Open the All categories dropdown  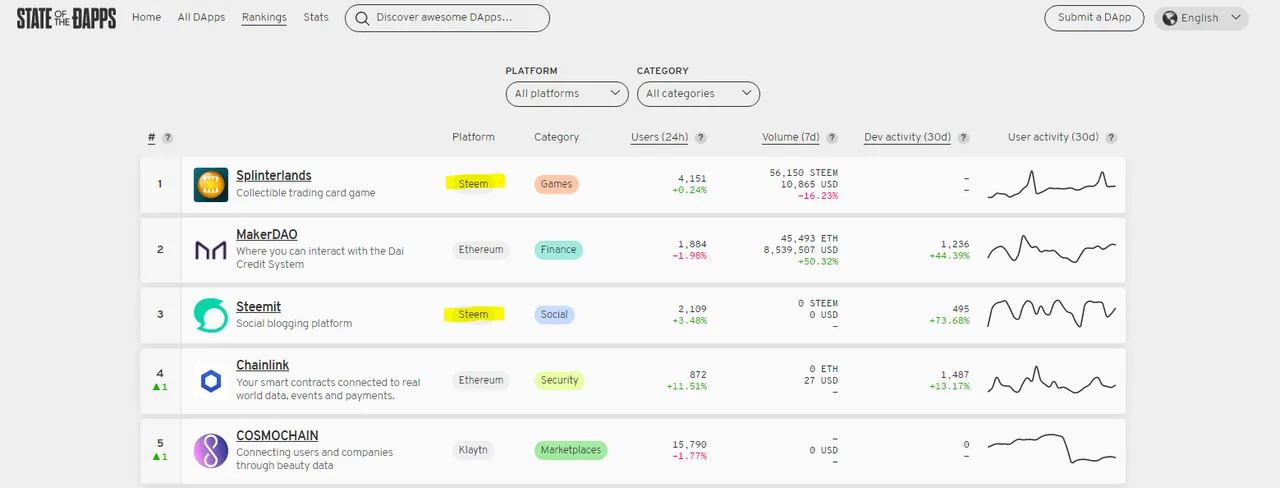click(x=698, y=94)
